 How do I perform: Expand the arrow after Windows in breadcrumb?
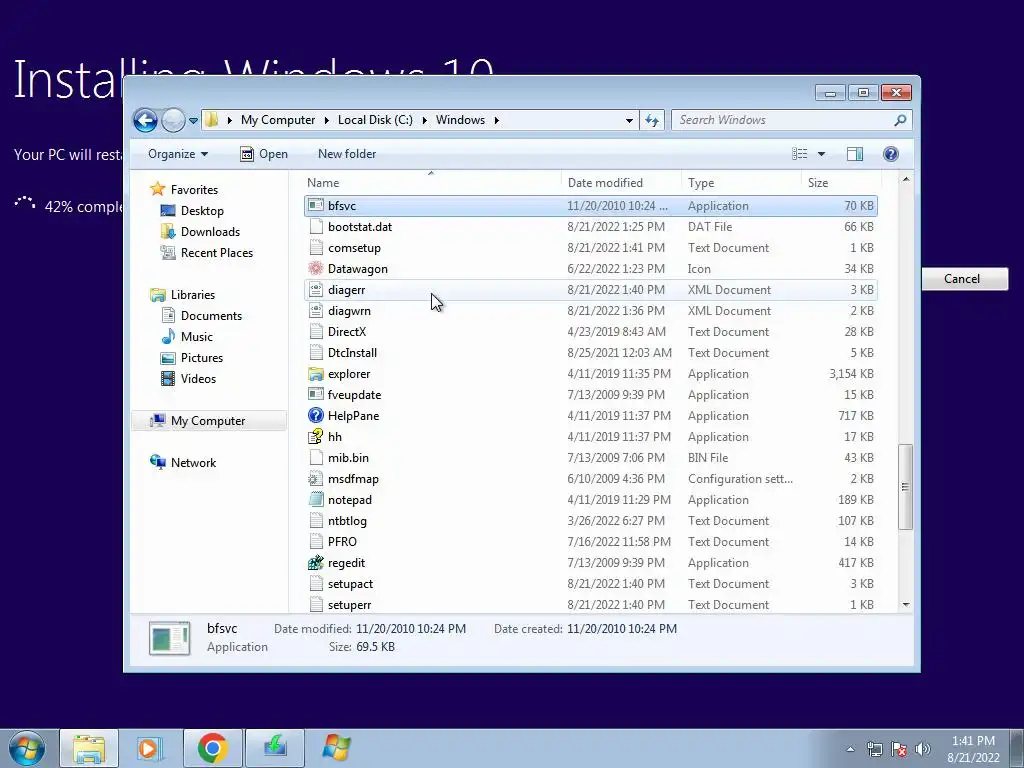497,120
